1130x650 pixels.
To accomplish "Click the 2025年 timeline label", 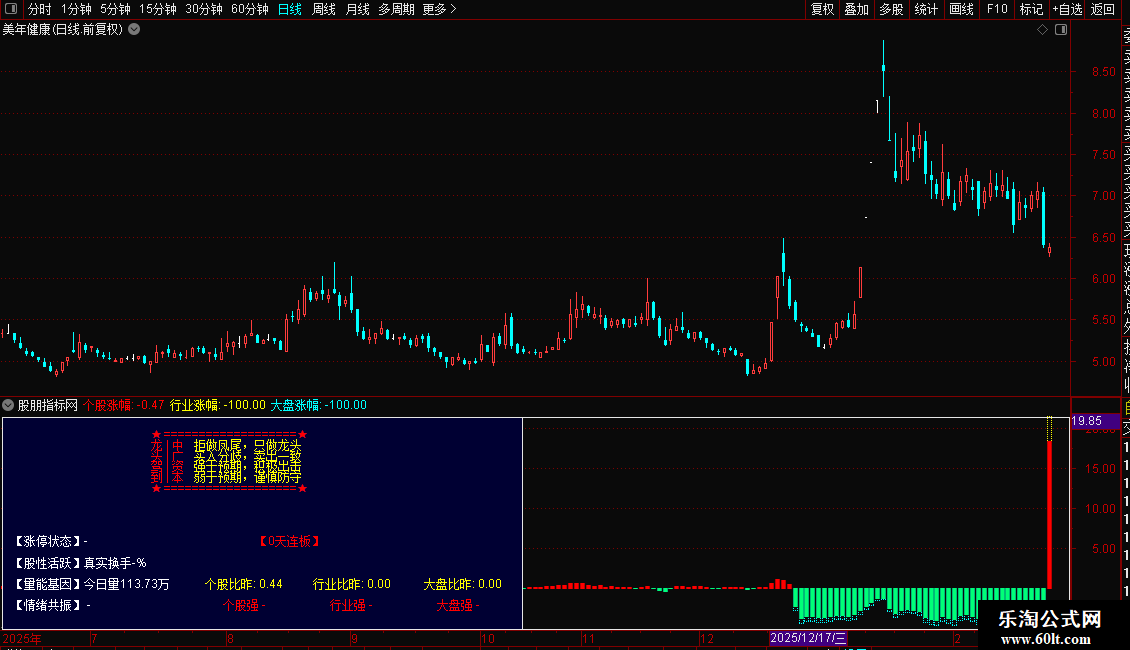I will (x=22, y=638).
